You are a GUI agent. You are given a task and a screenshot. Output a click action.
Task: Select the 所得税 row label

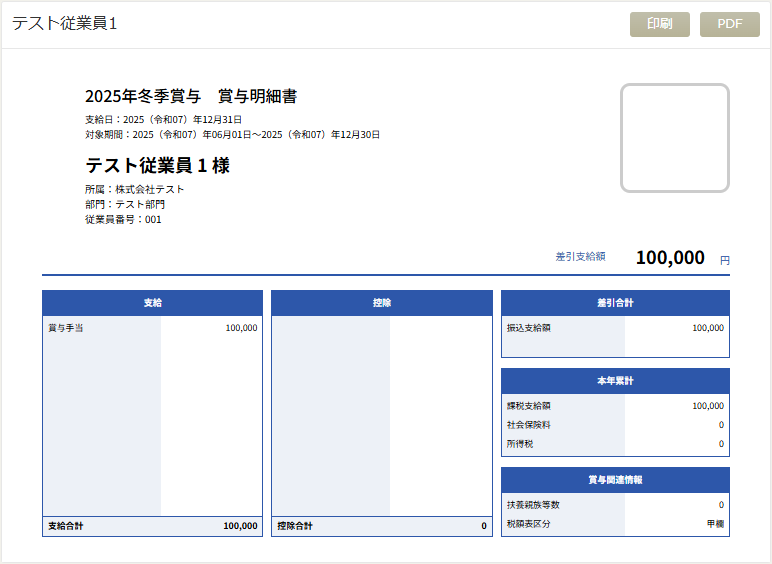[521, 444]
